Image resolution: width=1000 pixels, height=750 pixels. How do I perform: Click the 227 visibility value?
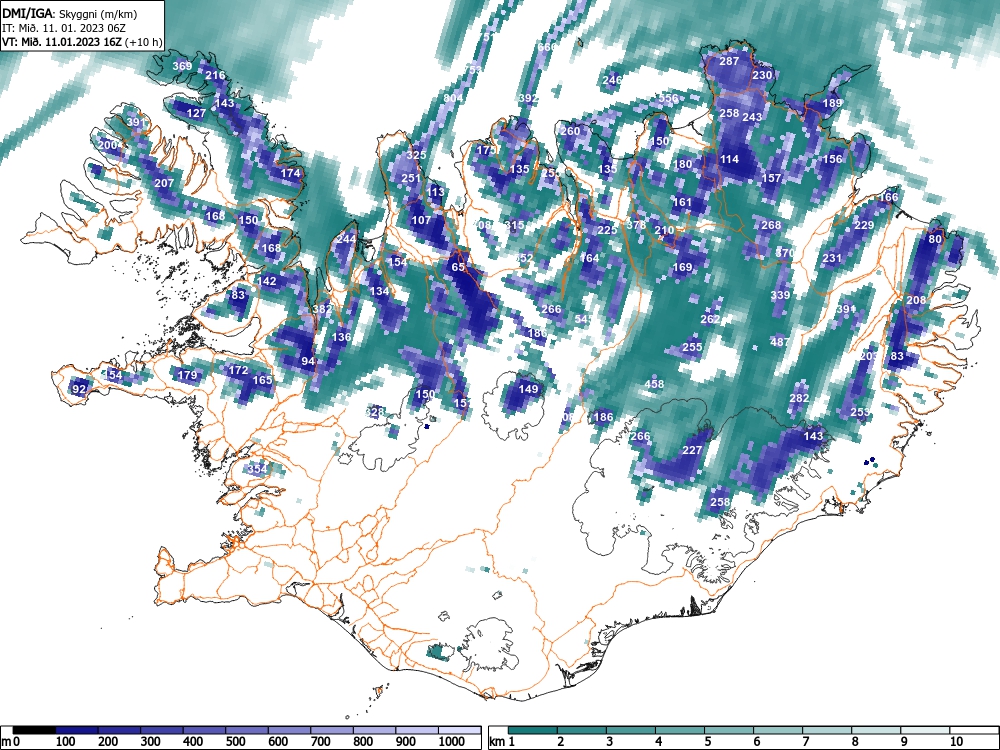(x=692, y=450)
